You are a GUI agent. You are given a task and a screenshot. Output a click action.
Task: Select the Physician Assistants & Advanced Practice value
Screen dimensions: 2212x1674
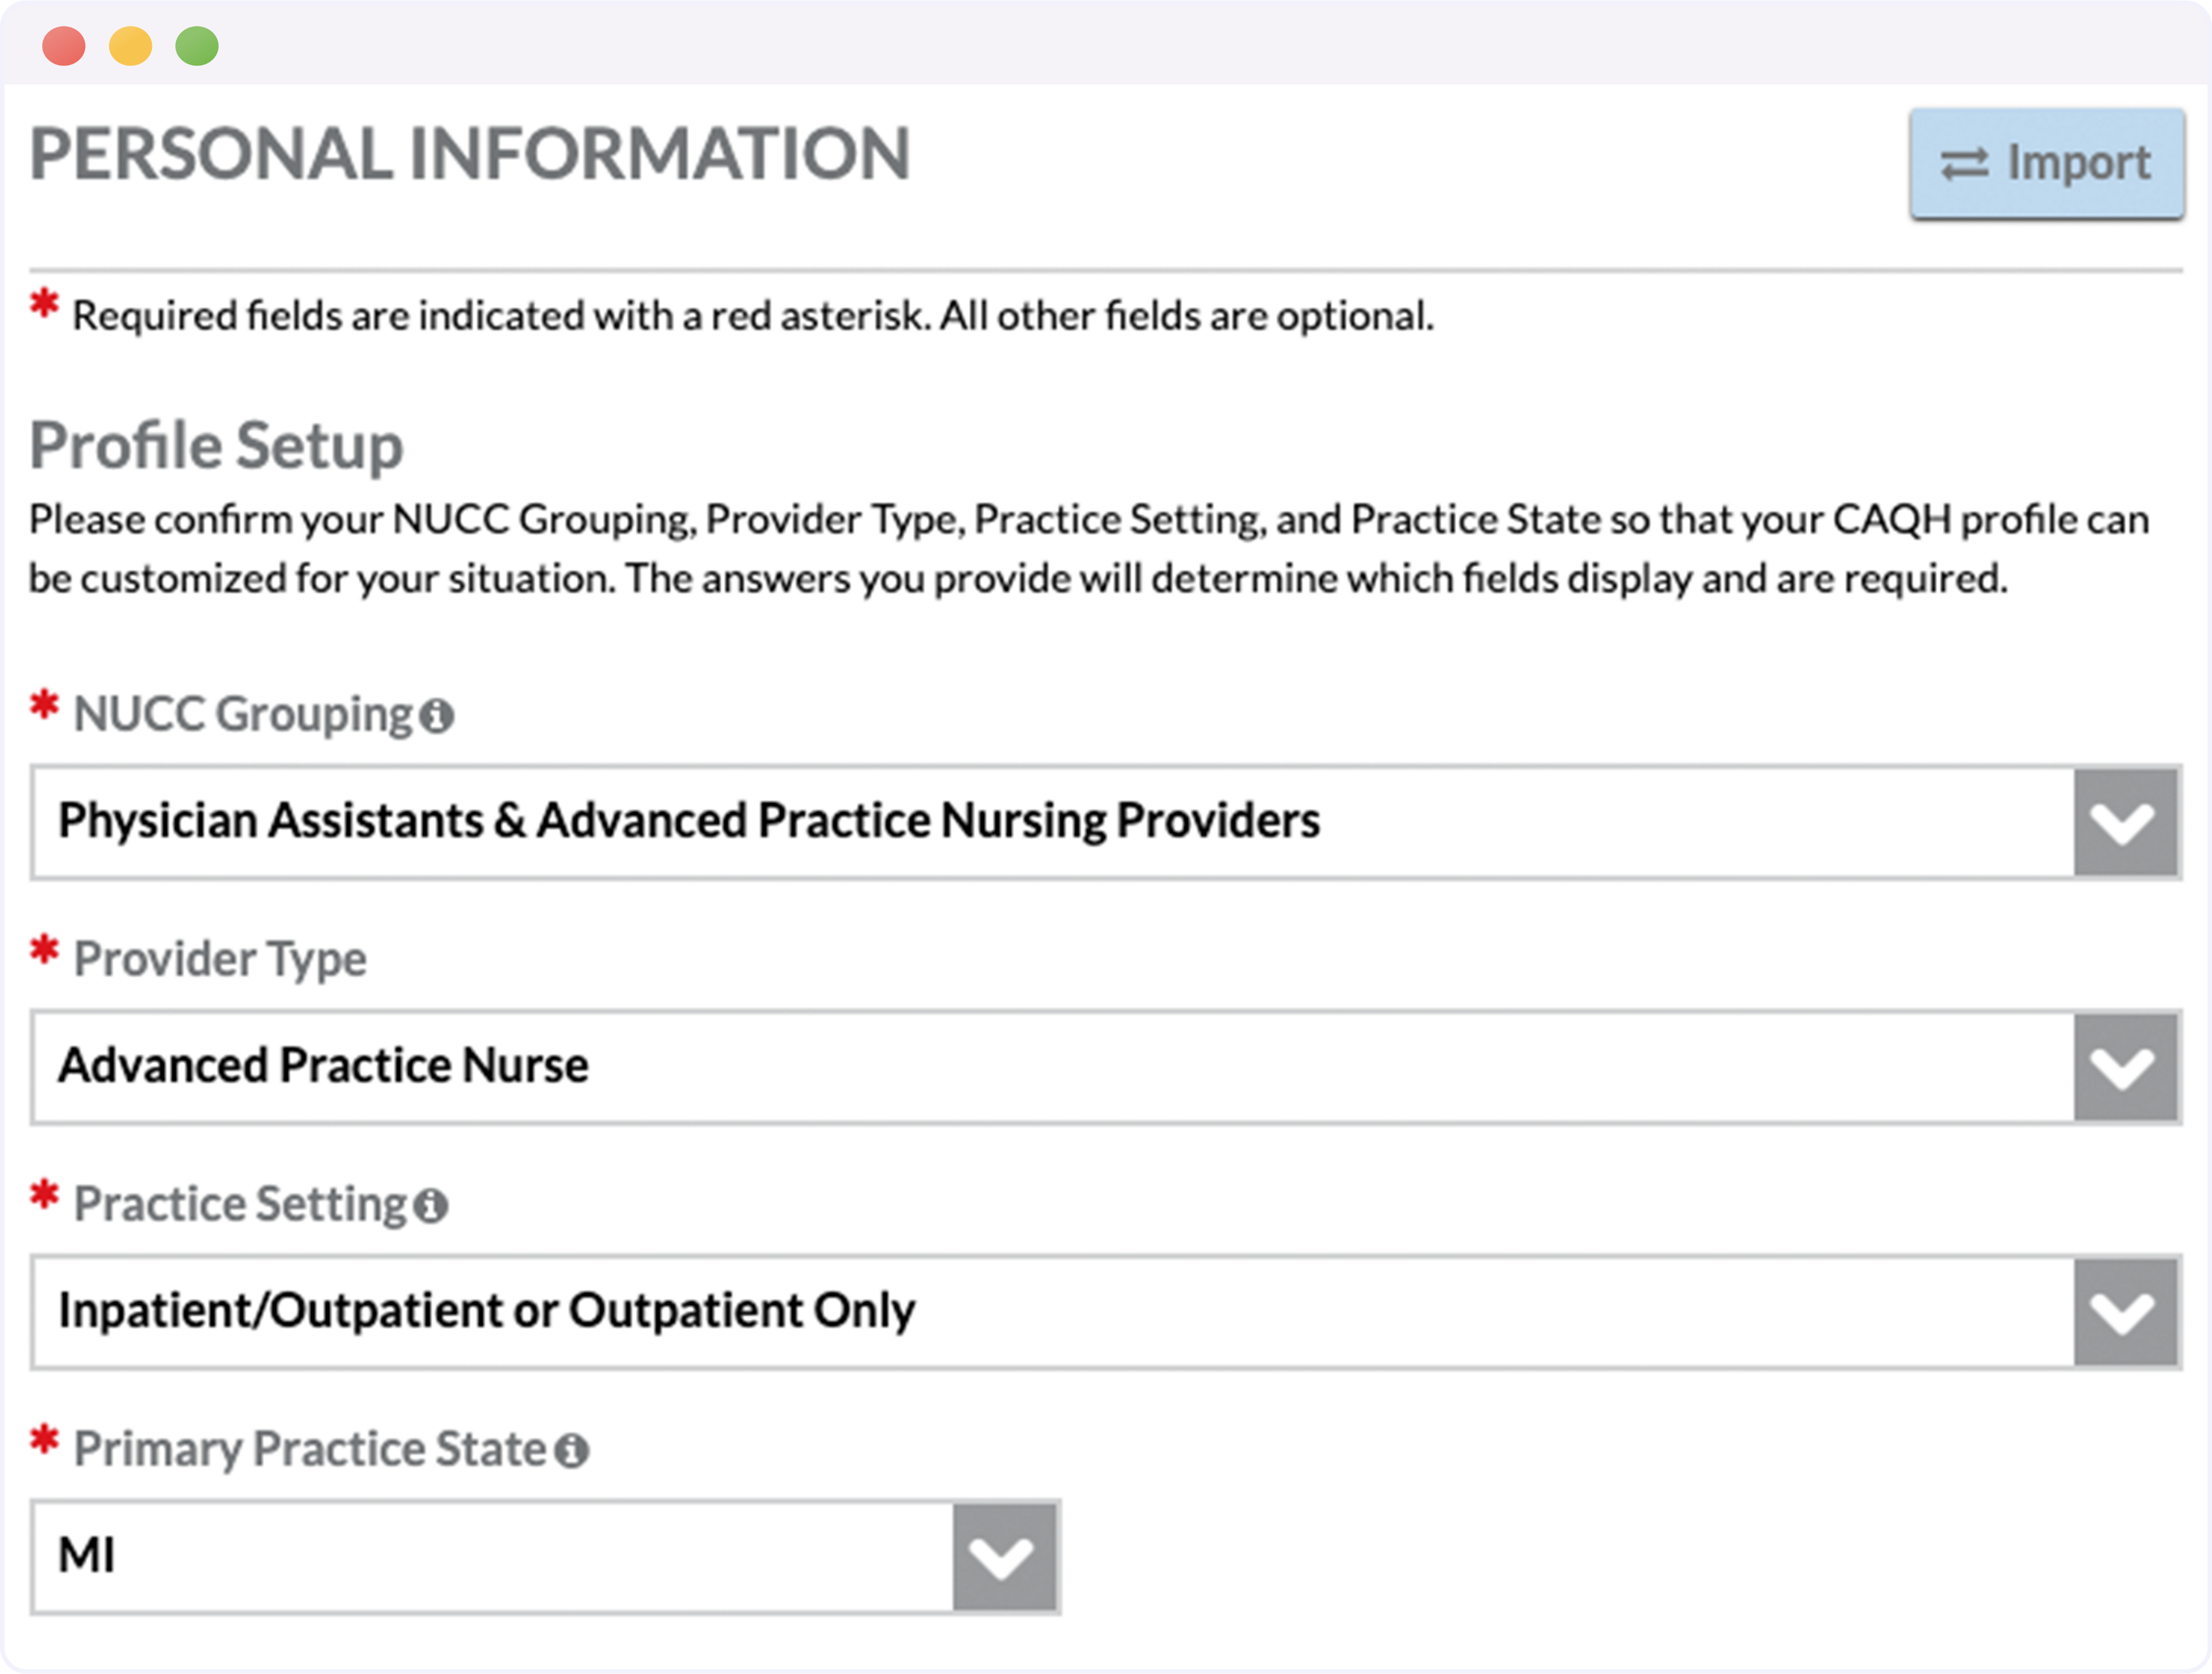point(689,821)
